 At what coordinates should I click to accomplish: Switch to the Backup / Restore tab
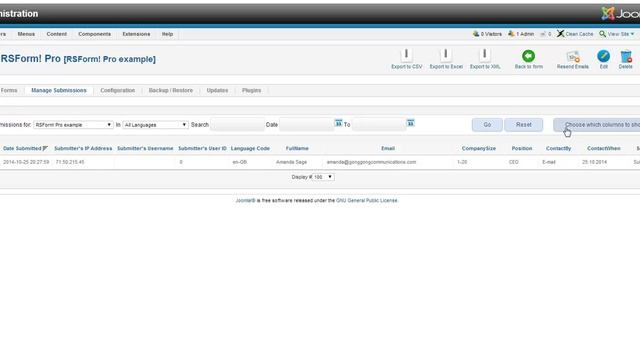click(x=171, y=90)
